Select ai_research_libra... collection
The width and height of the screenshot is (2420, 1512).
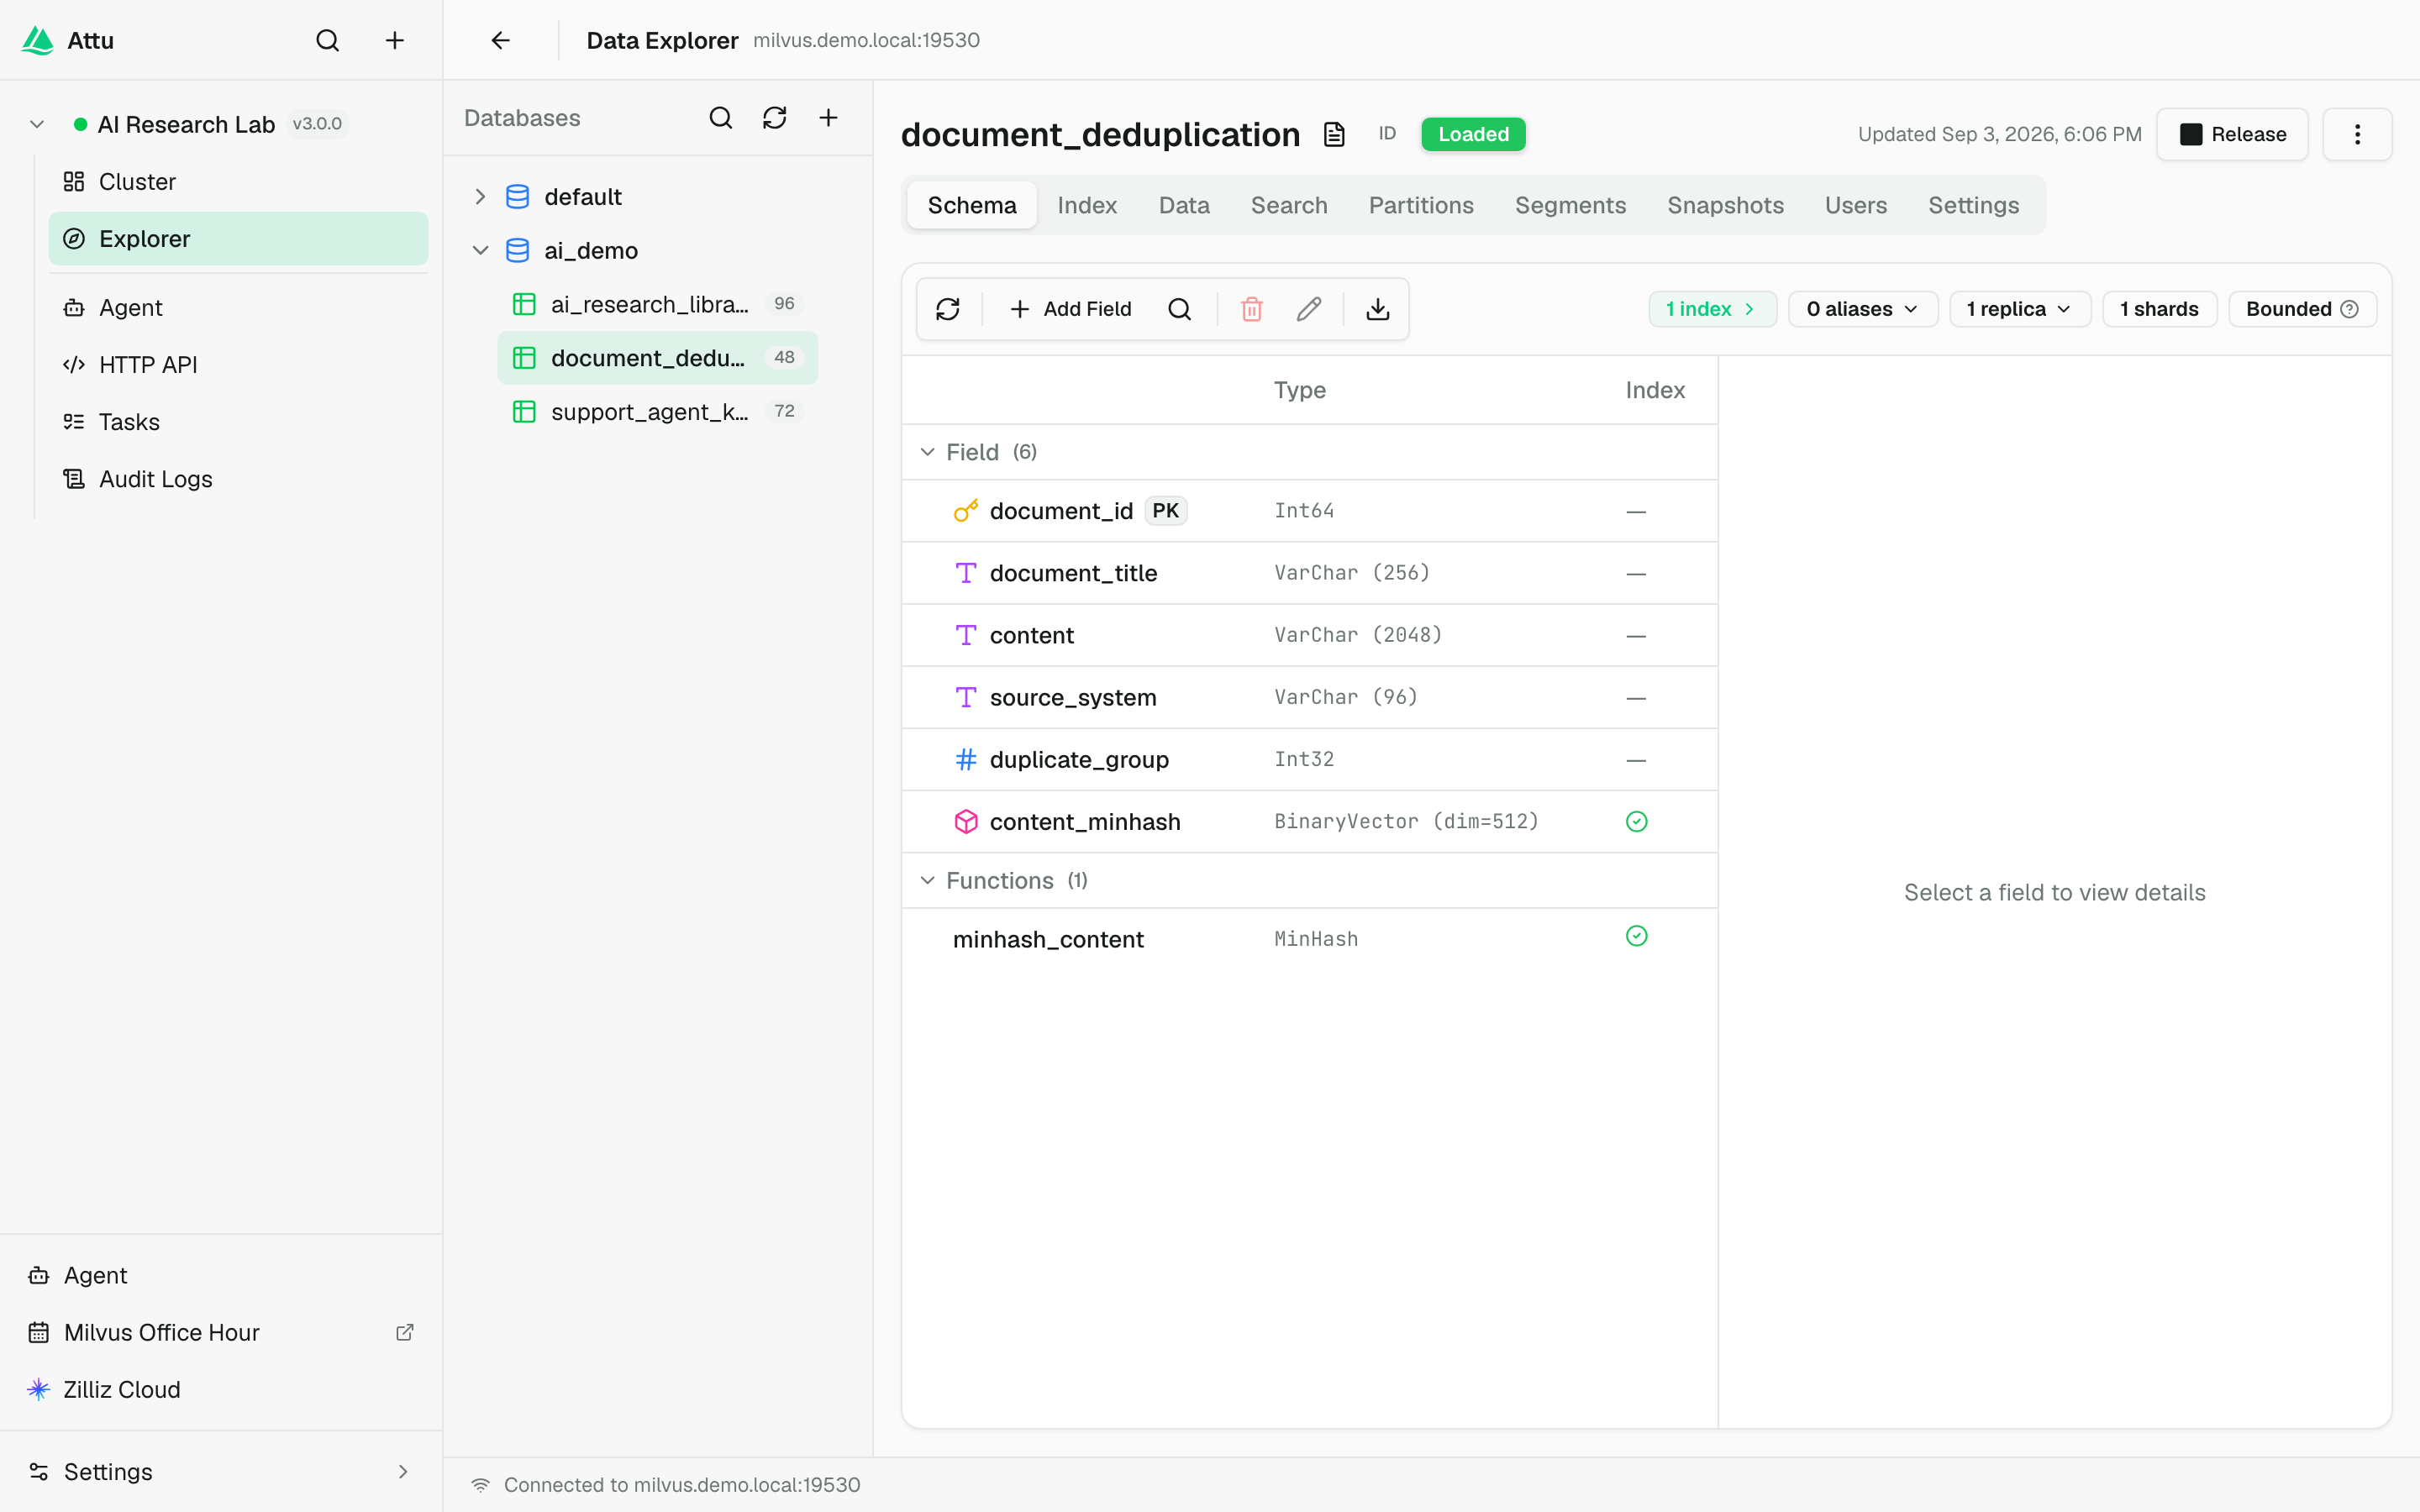(657, 304)
